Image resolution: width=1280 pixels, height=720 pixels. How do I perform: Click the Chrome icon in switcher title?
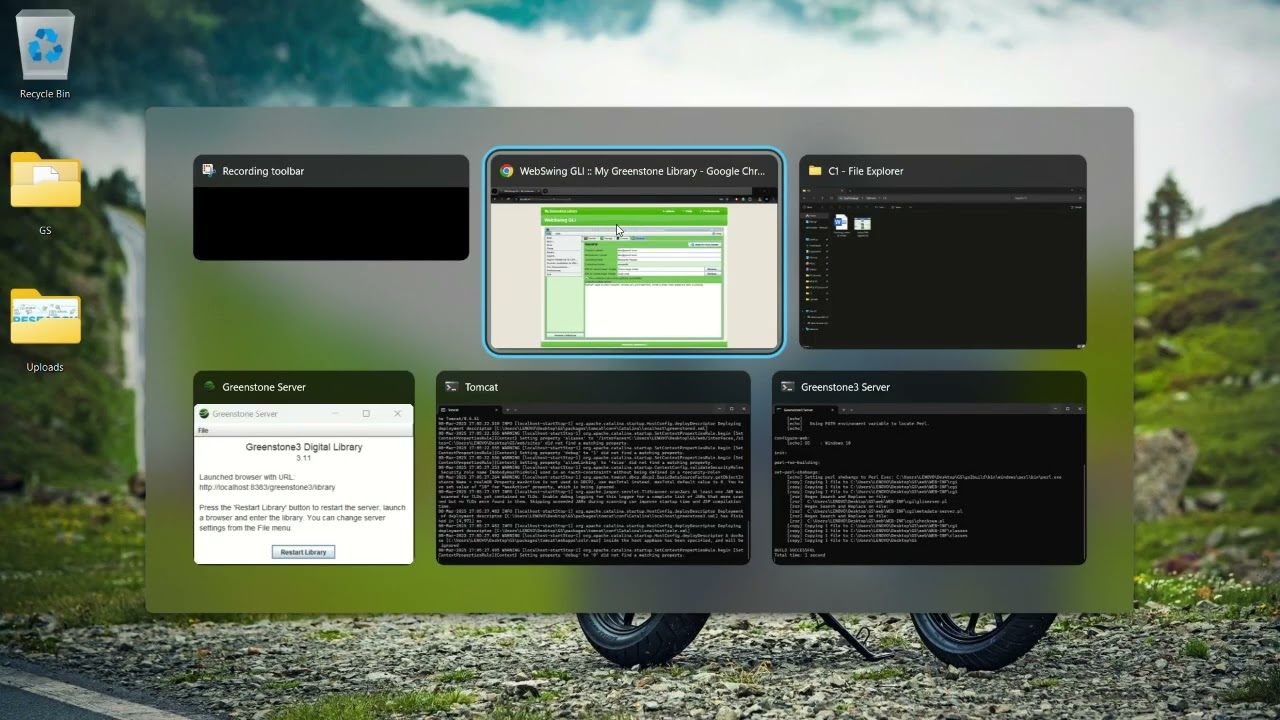coord(507,171)
